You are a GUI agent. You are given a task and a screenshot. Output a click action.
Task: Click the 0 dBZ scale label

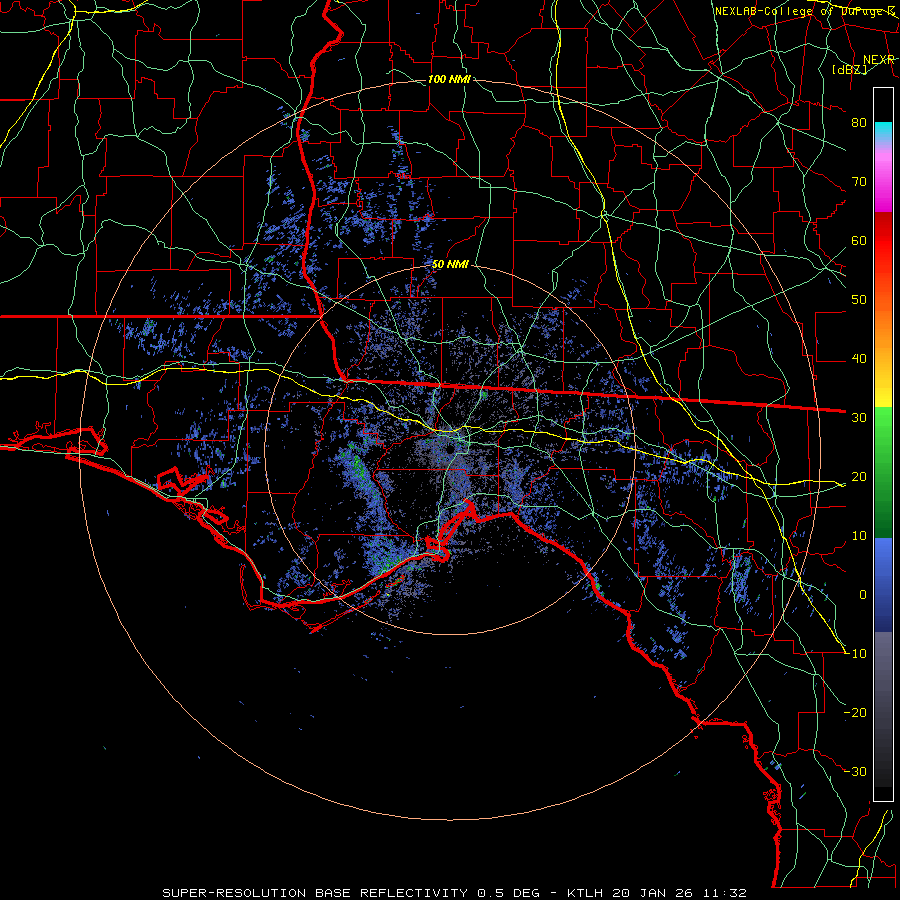(863, 595)
